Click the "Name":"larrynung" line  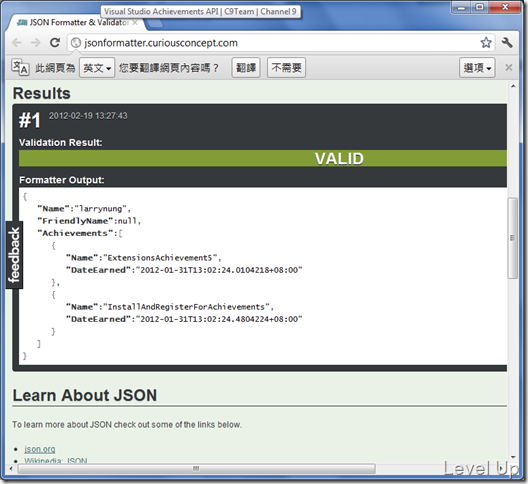(x=84, y=208)
